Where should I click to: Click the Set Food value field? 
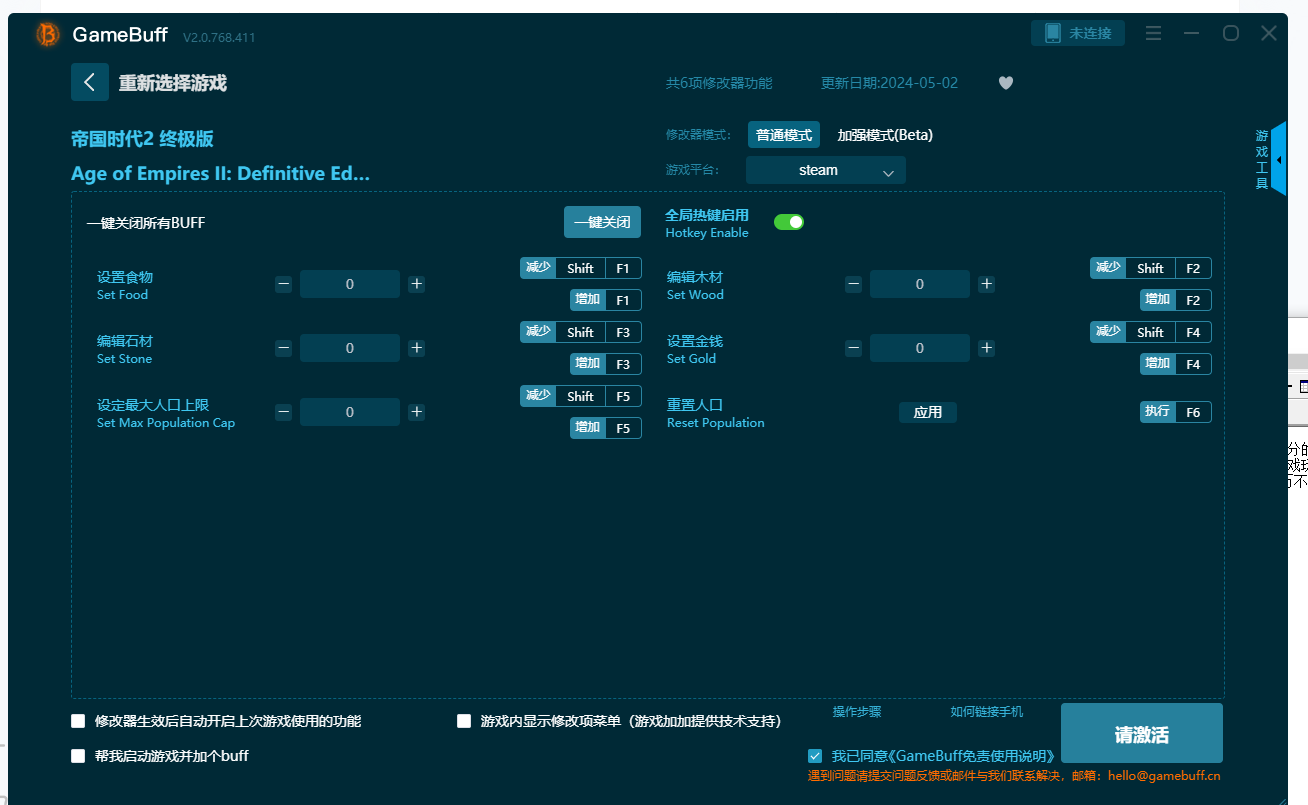point(350,284)
